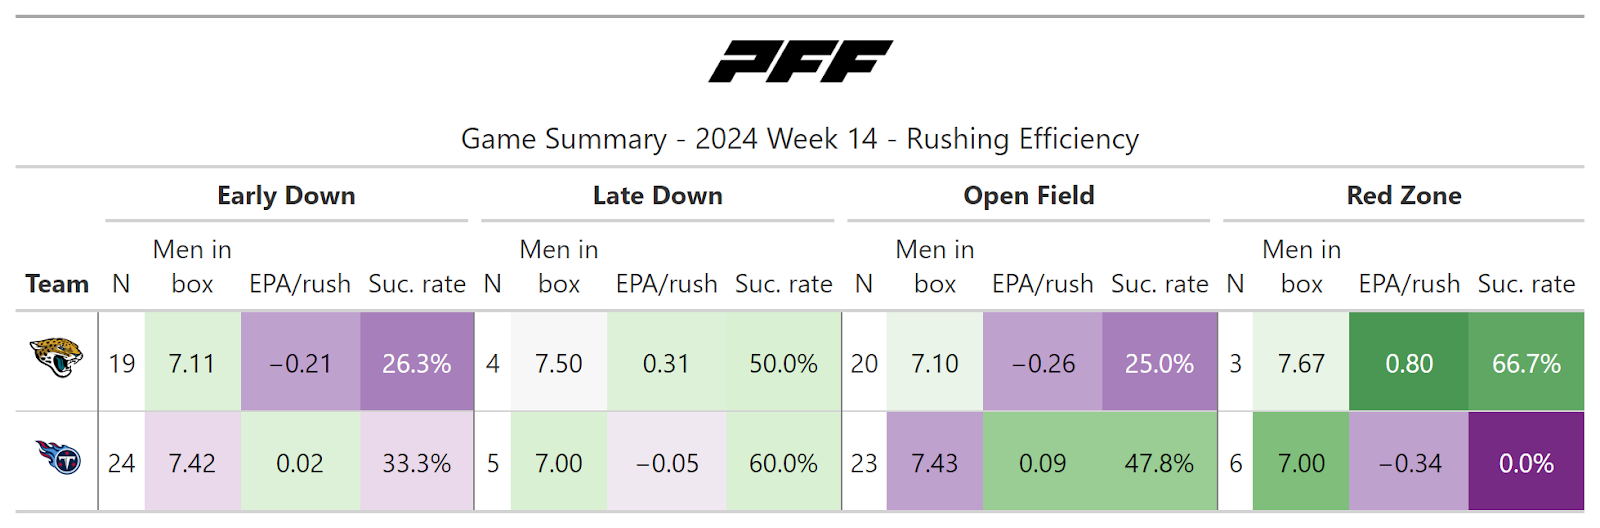Screen dimensions: 1600x528
Task: Select the Late Down column group header
Action: tap(657, 196)
